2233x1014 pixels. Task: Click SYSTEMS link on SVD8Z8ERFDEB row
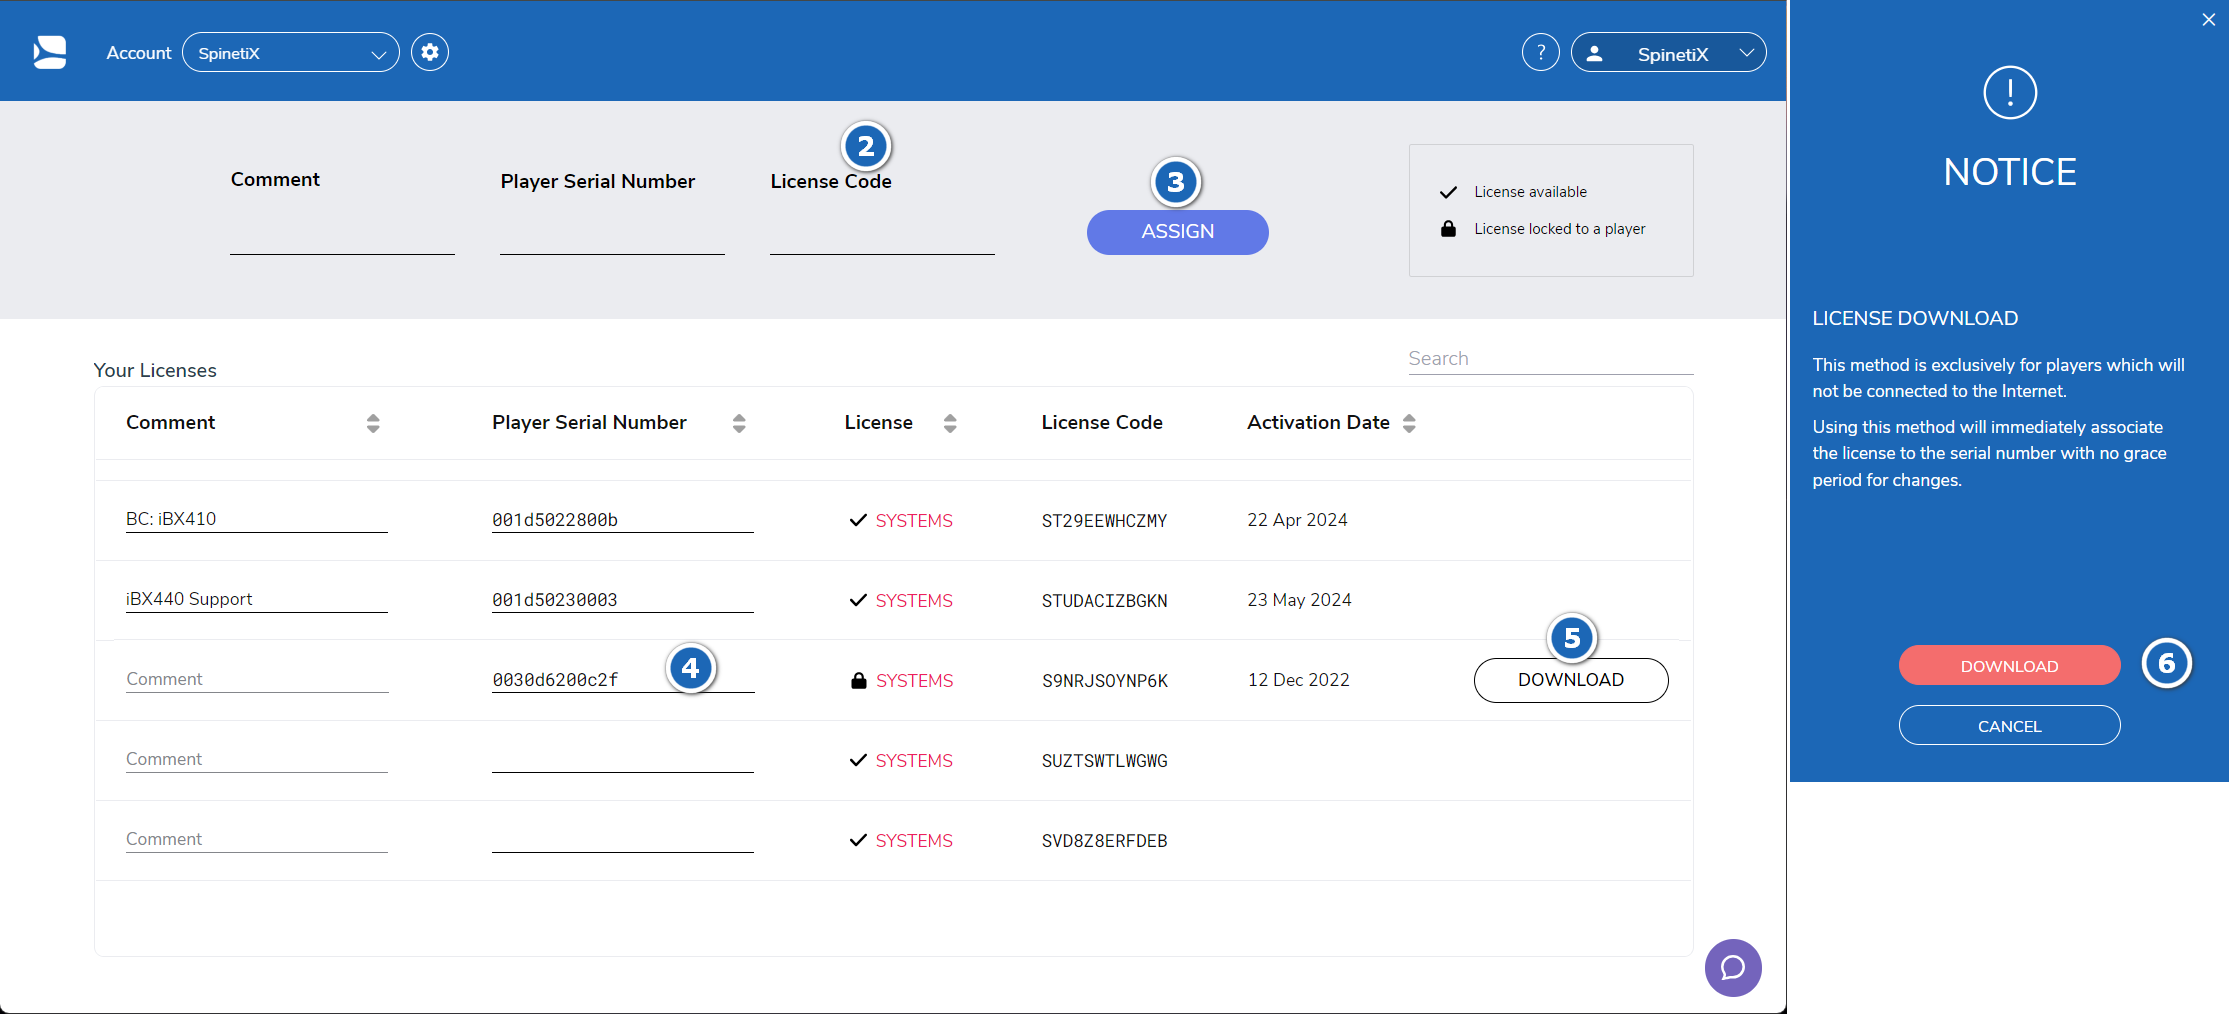(914, 841)
